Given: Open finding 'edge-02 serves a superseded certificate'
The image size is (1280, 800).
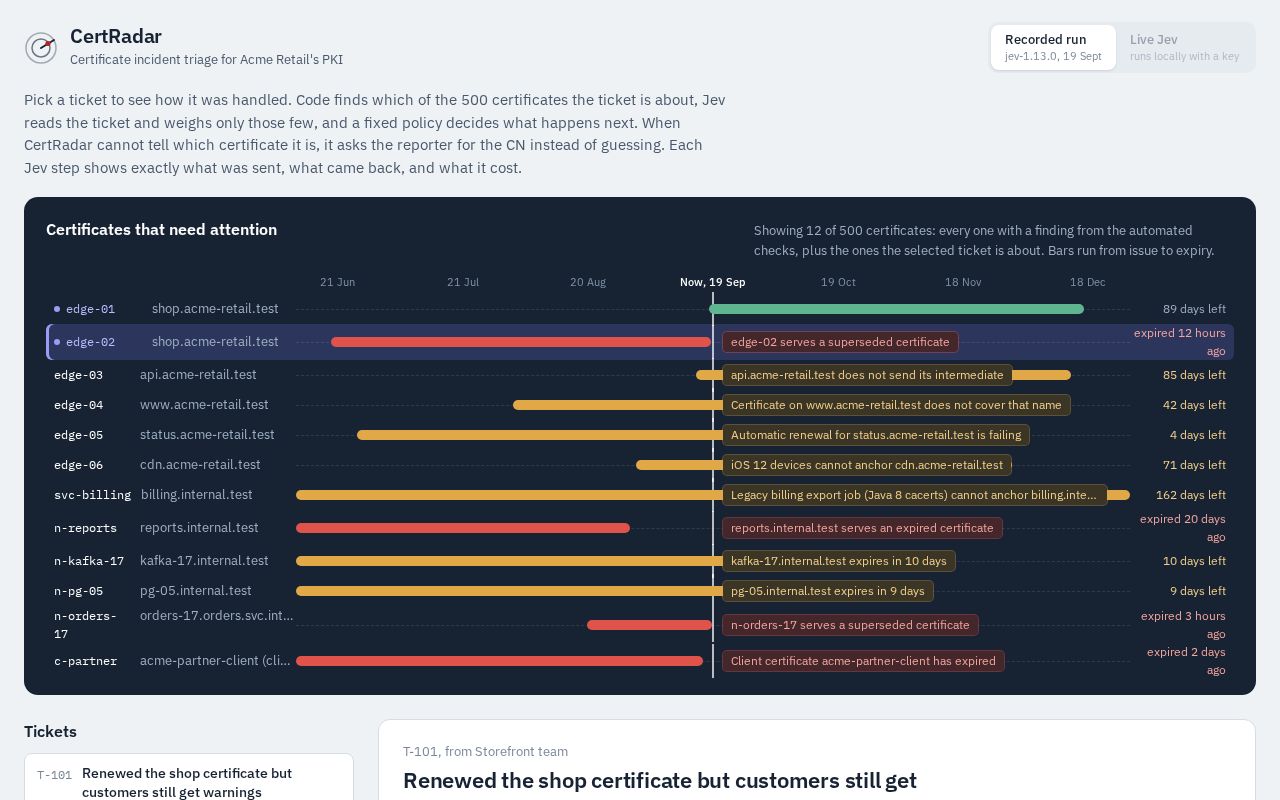Looking at the screenshot, I should coord(840,342).
